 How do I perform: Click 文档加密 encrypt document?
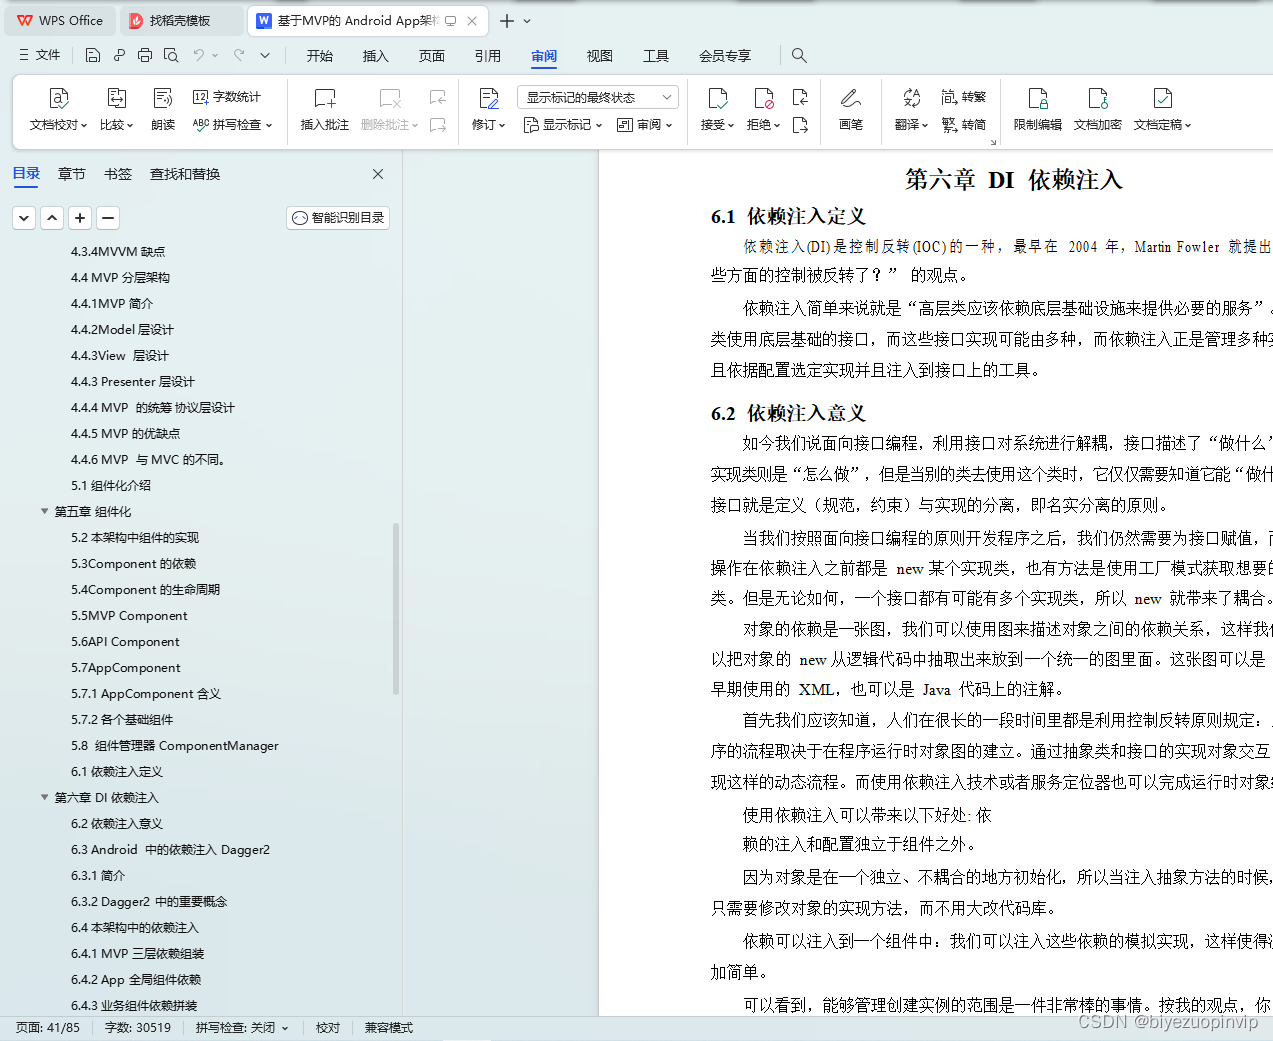[1098, 109]
